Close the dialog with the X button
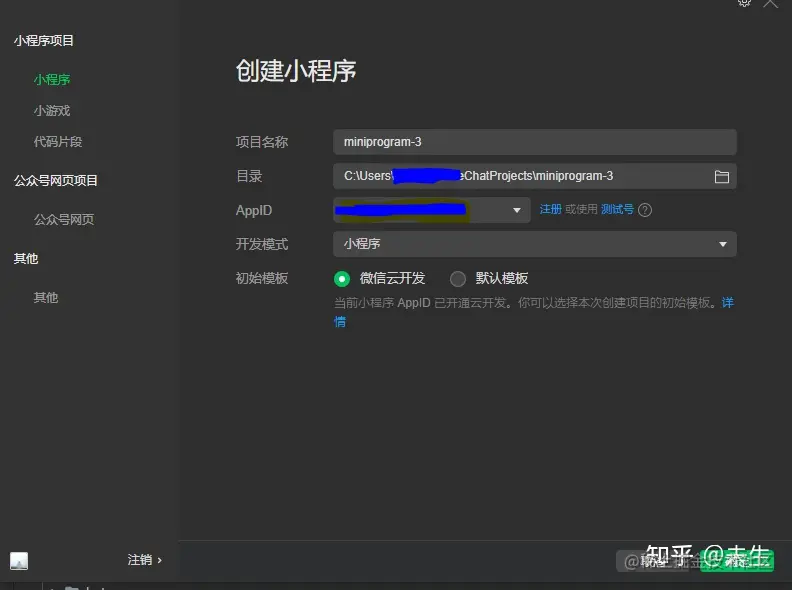Screen dimensions: 792x590 click(771, 3)
